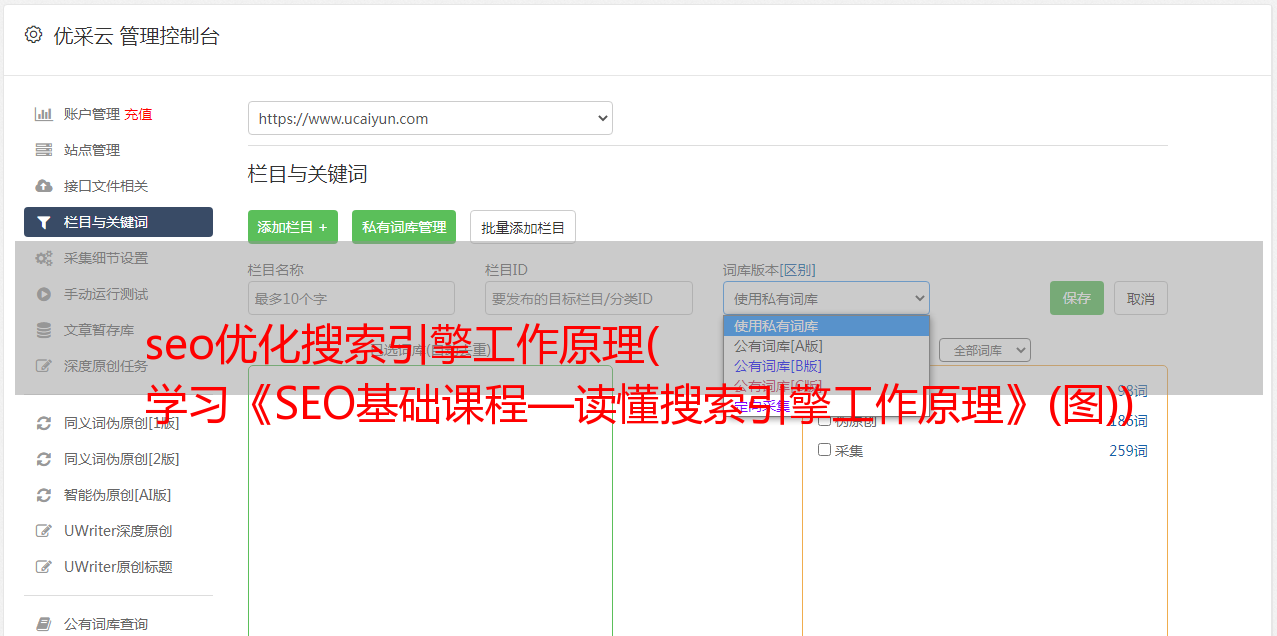1277x636 pixels.
Task: Click the 私有词库管理 button
Action: pyautogui.click(x=404, y=227)
